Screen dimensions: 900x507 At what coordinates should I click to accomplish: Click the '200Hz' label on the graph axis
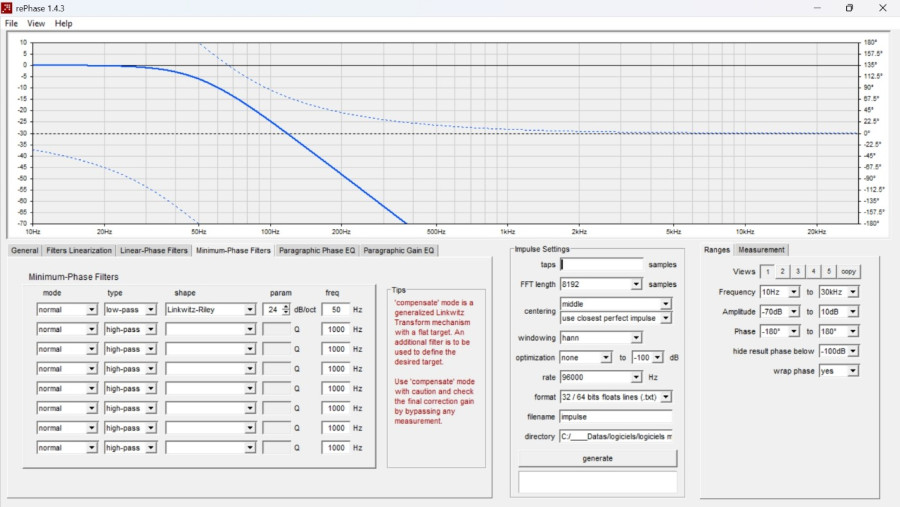[x=341, y=231]
